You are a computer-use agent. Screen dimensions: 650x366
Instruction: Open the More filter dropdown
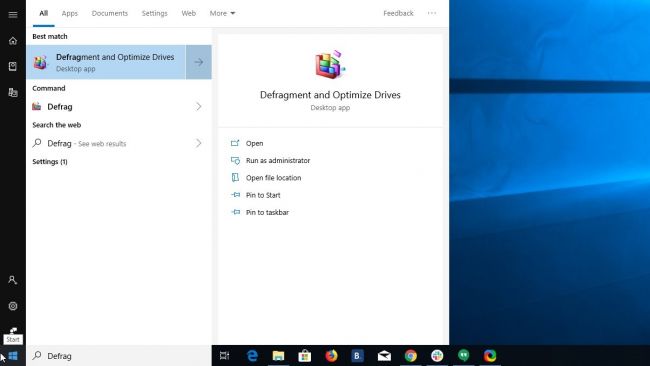click(222, 13)
